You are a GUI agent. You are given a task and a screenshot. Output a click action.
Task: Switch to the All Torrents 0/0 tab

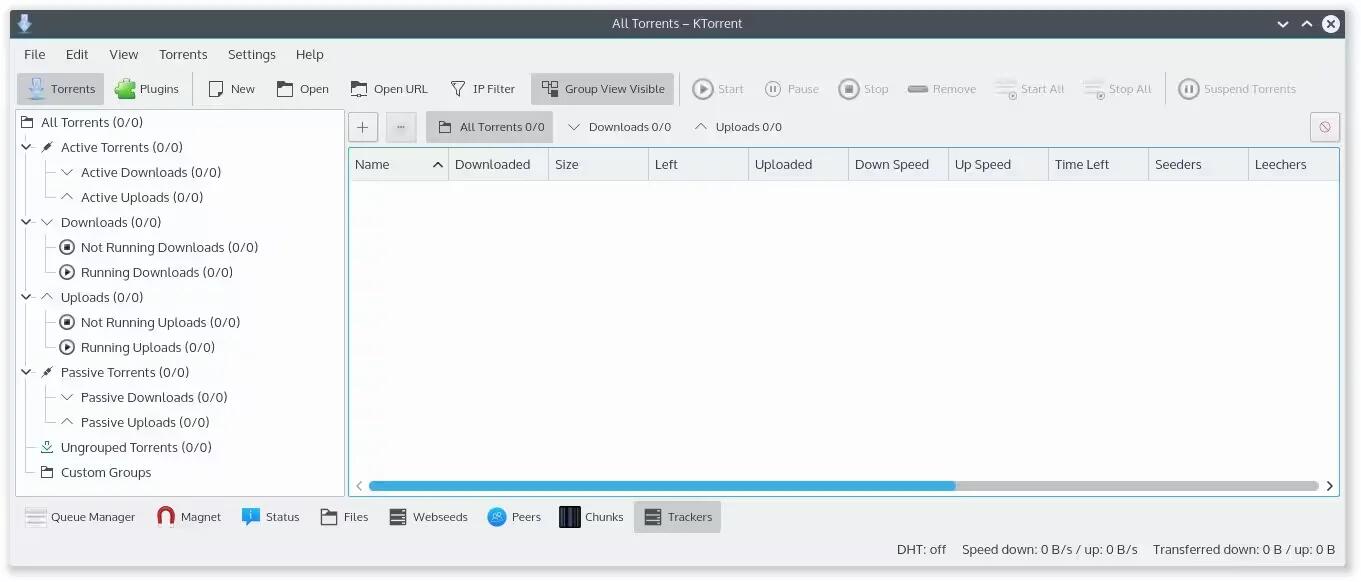pos(490,127)
